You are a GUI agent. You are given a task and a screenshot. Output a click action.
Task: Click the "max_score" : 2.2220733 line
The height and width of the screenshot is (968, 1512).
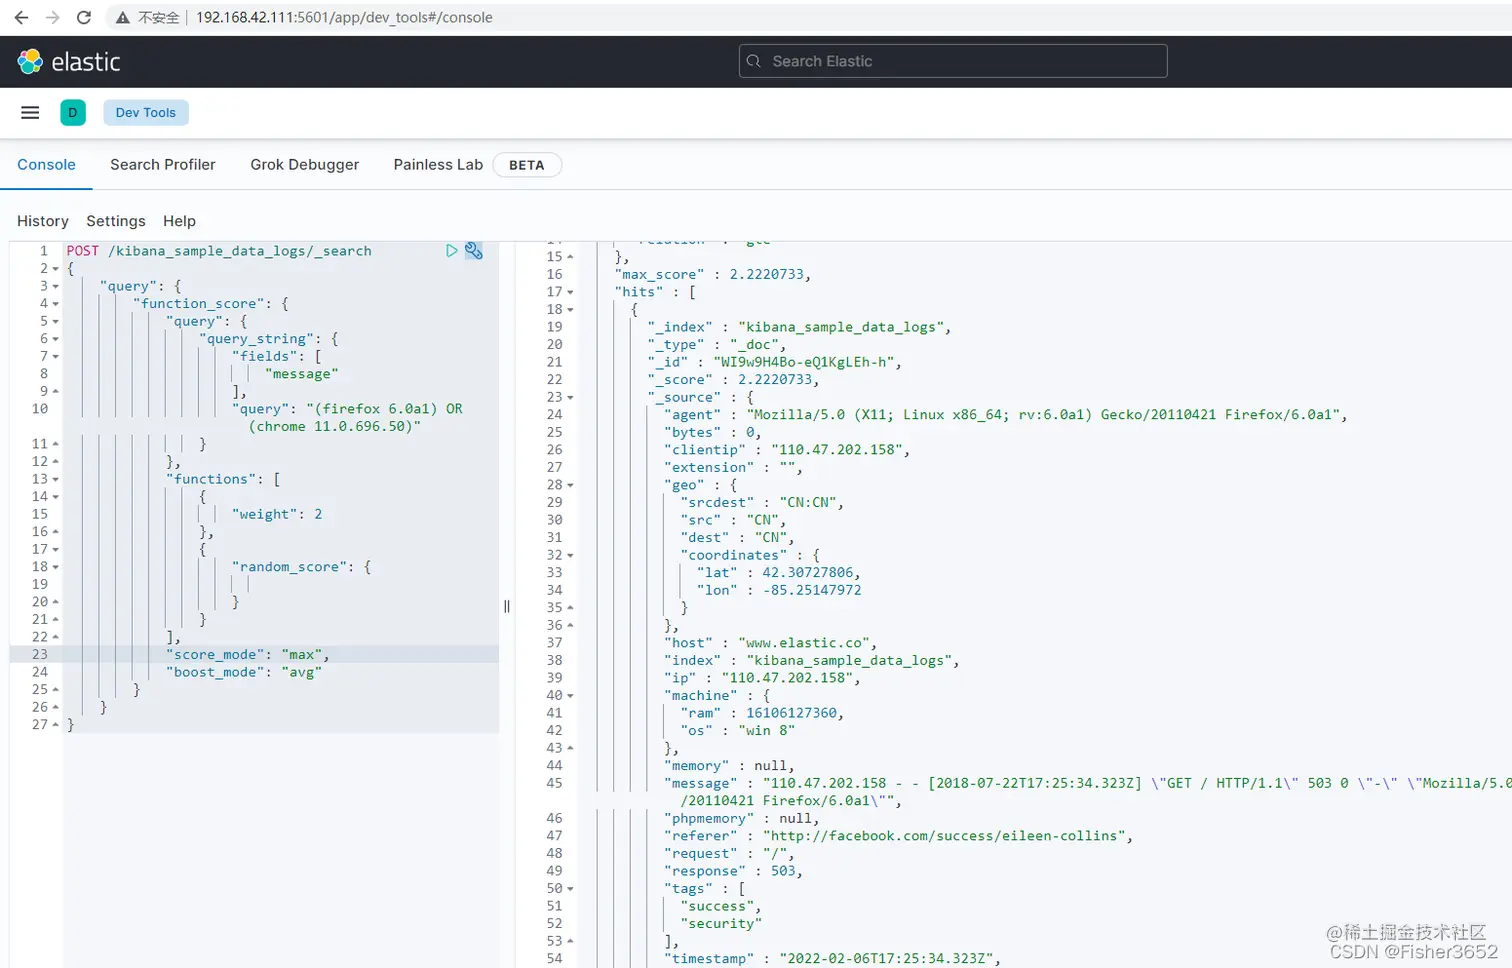[712, 274]
